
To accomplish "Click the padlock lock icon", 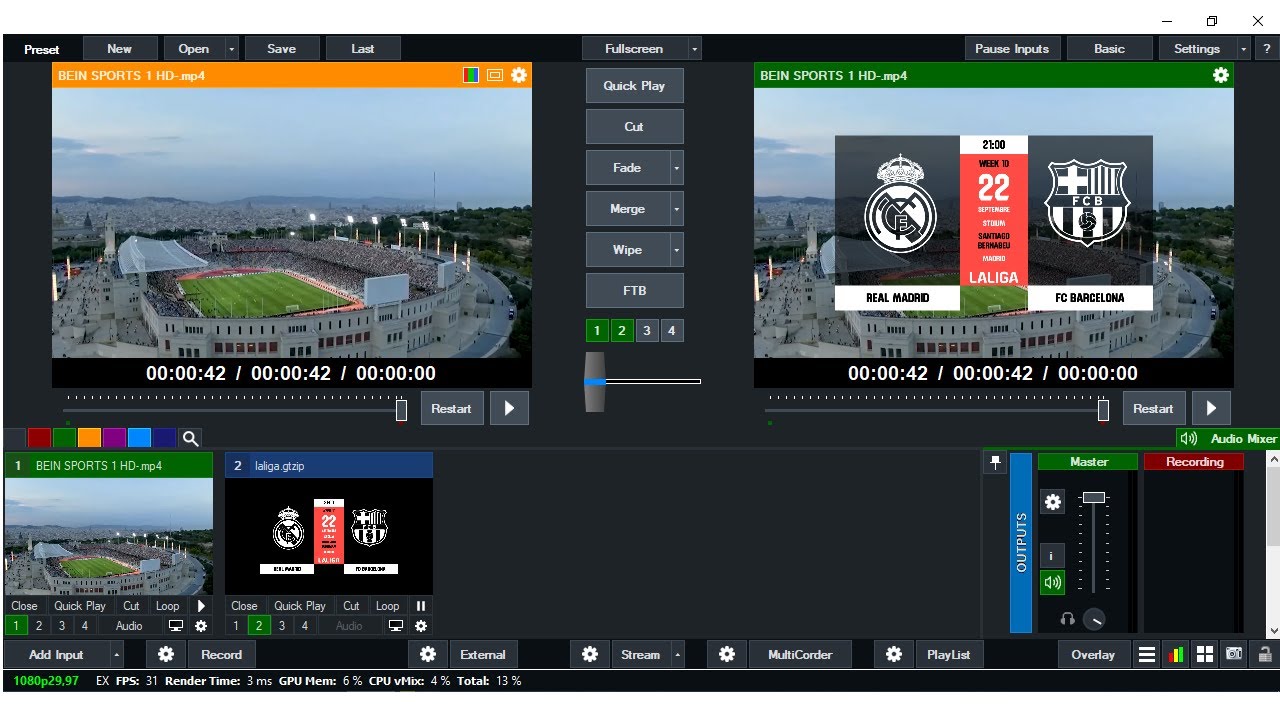I will [1265, 655].
